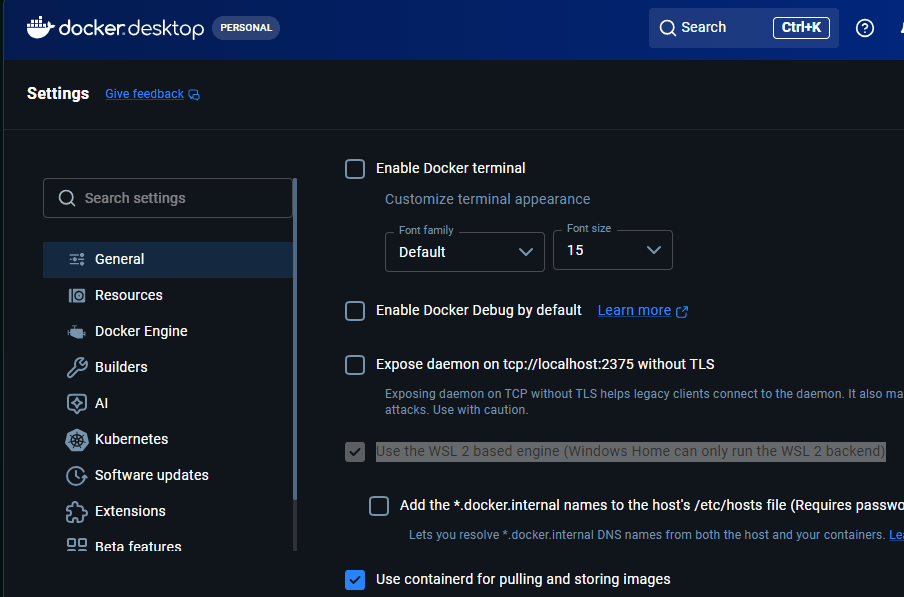This screenshot has height=597, width=904.
Task: Click the Resources sidebar icon
Action: click(77, 295)
